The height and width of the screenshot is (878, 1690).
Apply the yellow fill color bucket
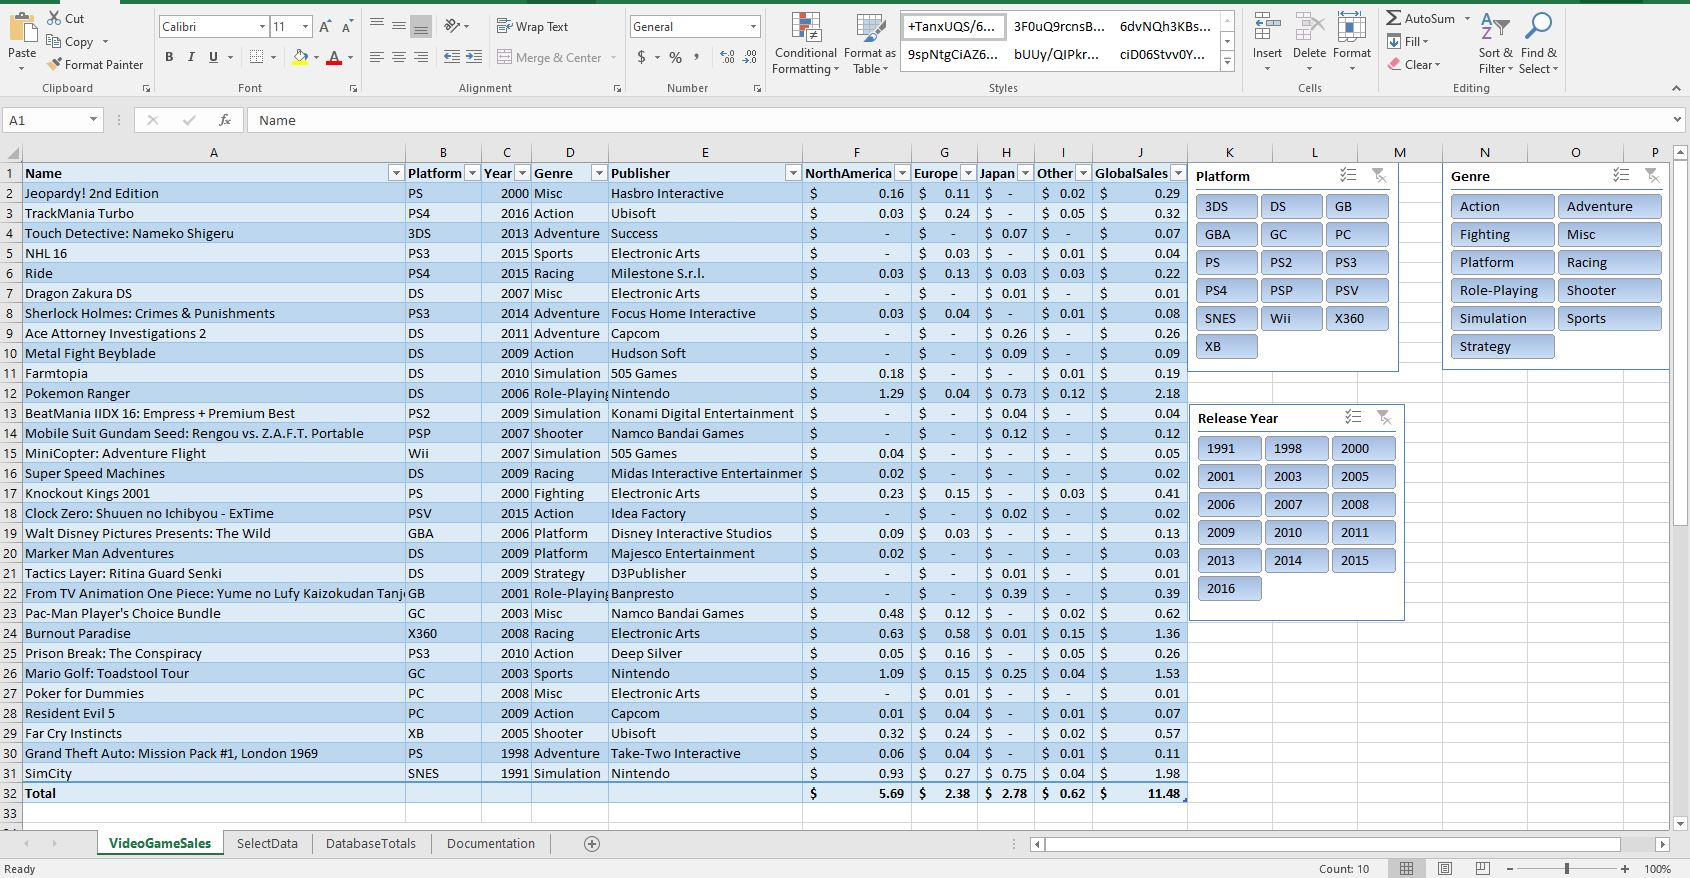[300, 57]
